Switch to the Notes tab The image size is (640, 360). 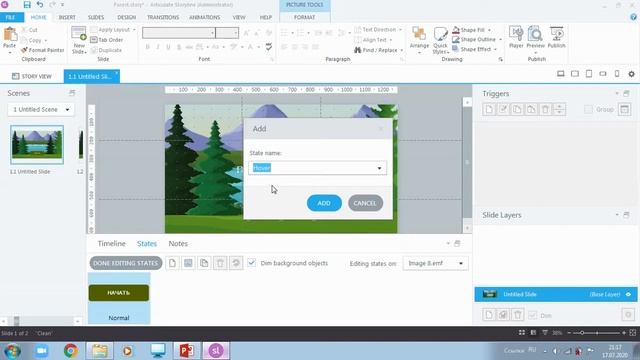pos(178,243)
